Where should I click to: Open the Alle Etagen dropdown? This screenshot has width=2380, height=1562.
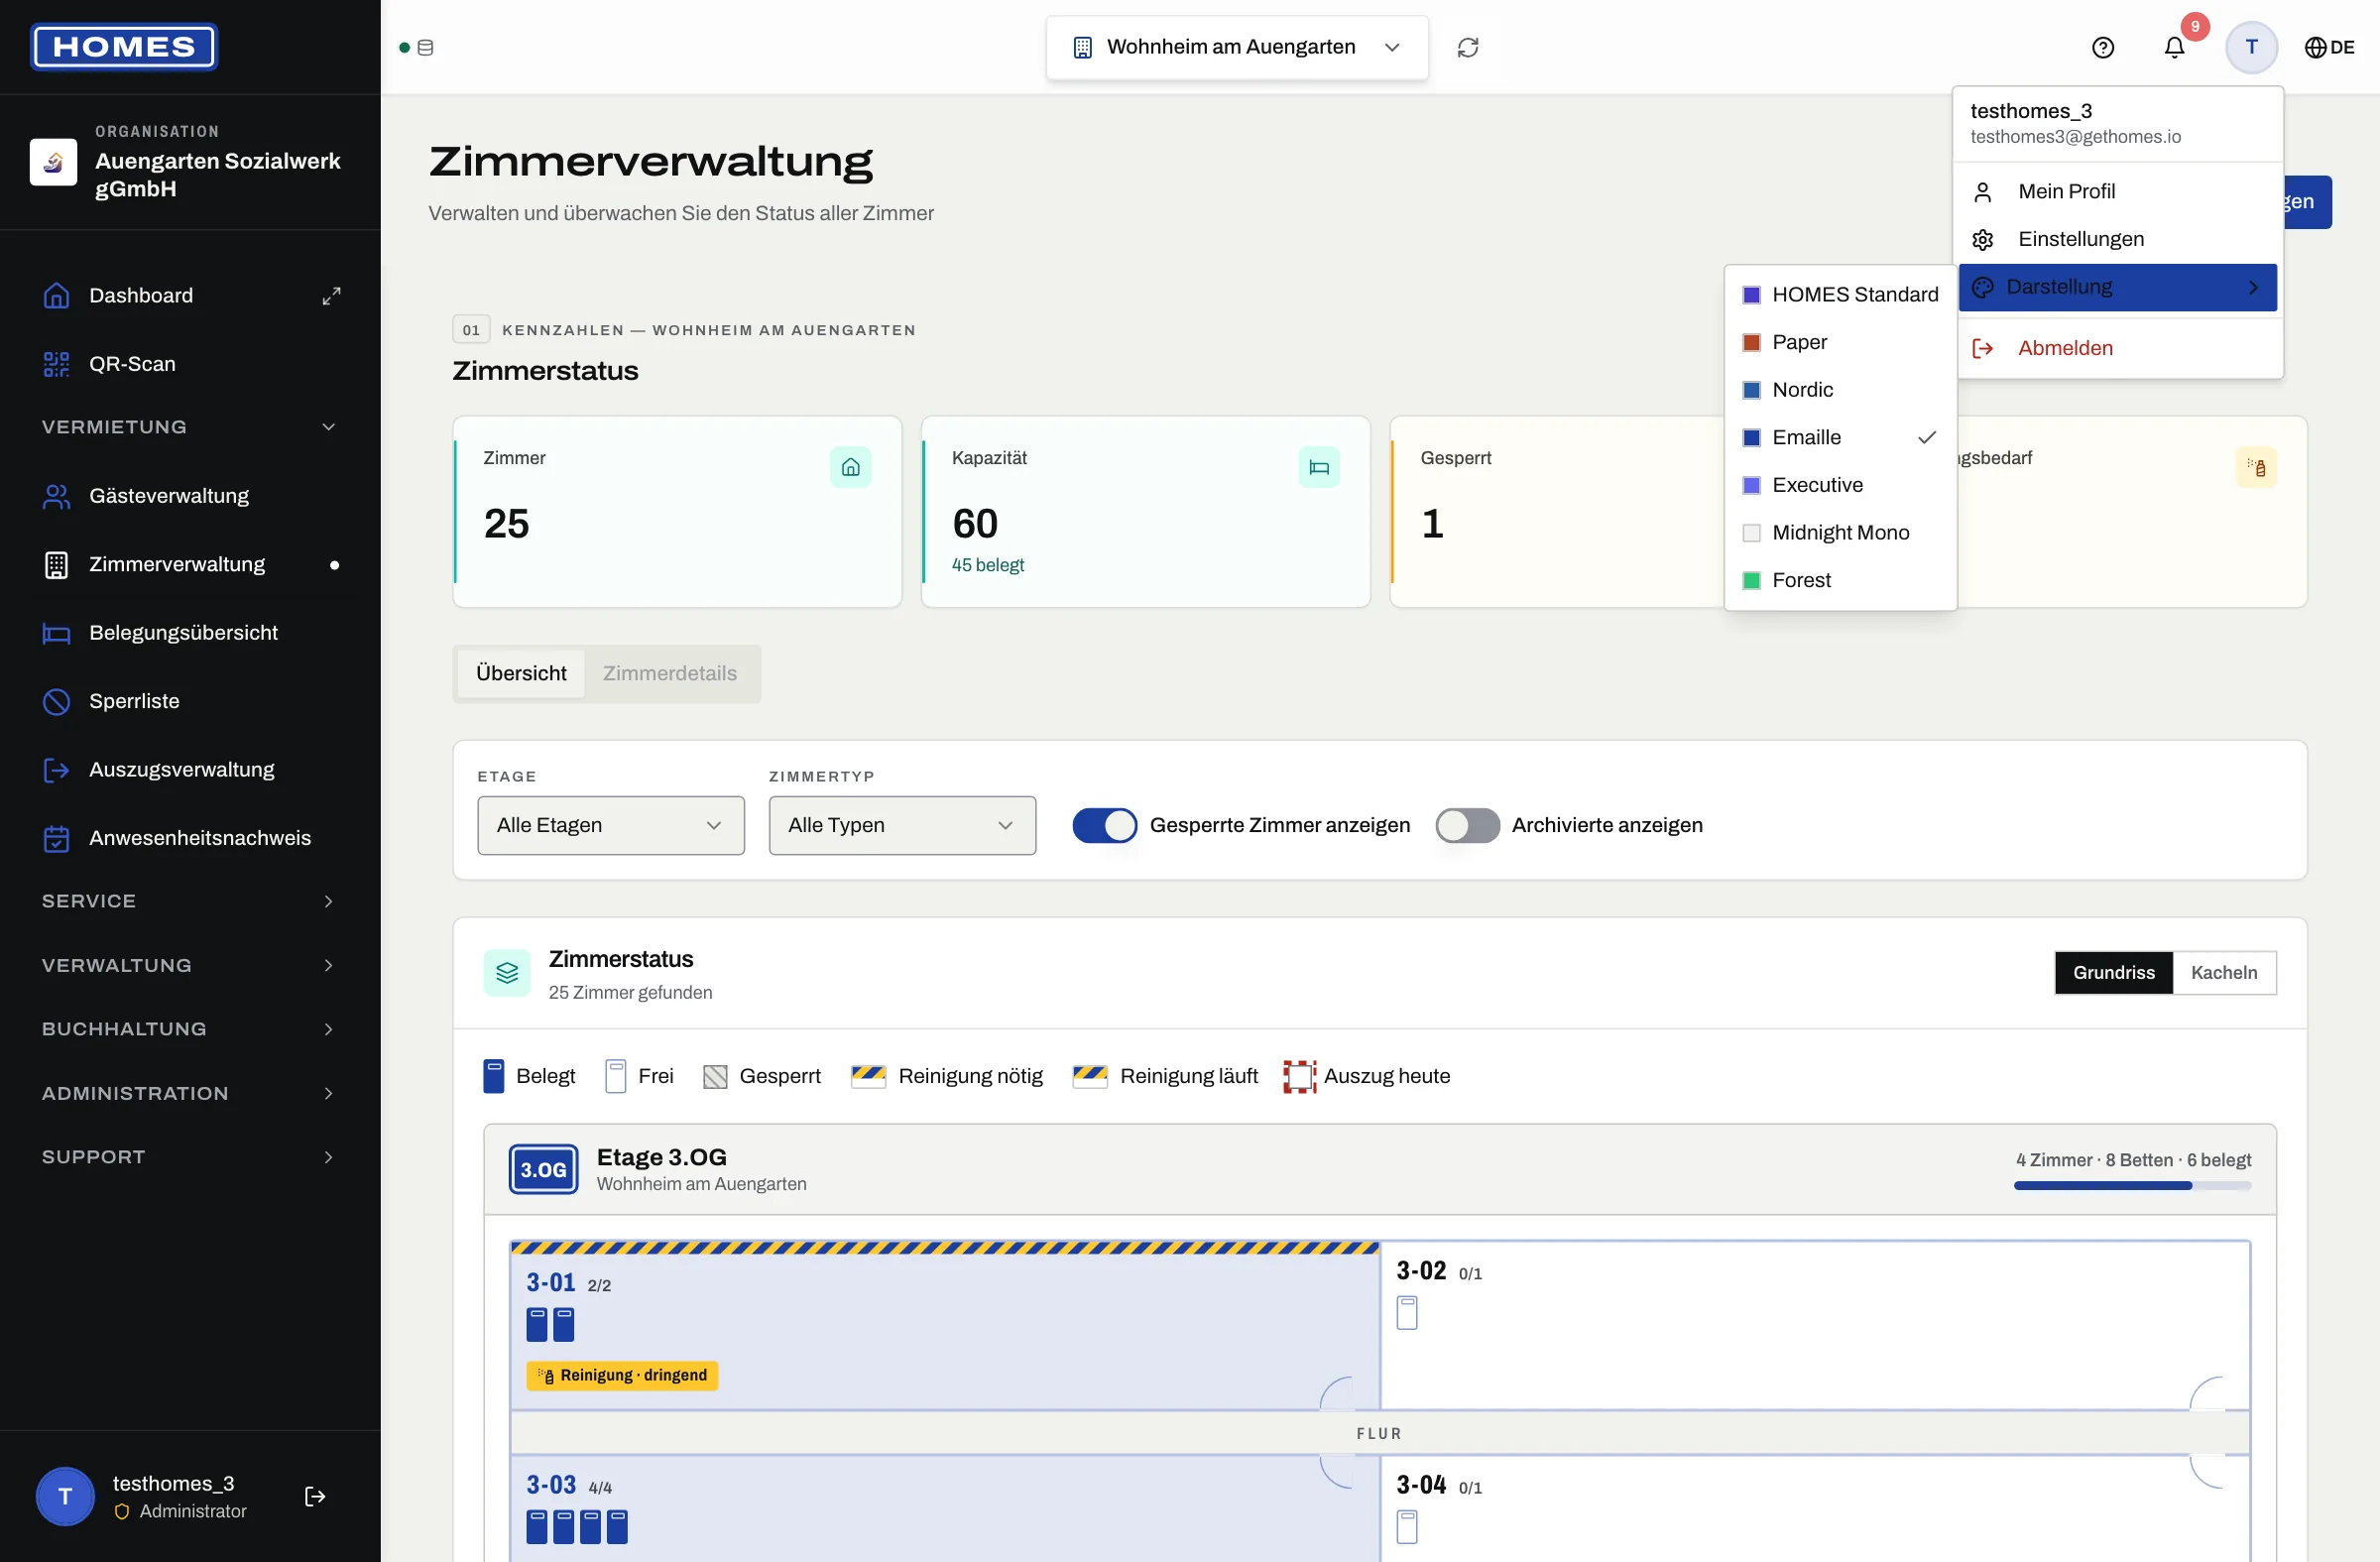pyautogui.click(x=610, y=825)
